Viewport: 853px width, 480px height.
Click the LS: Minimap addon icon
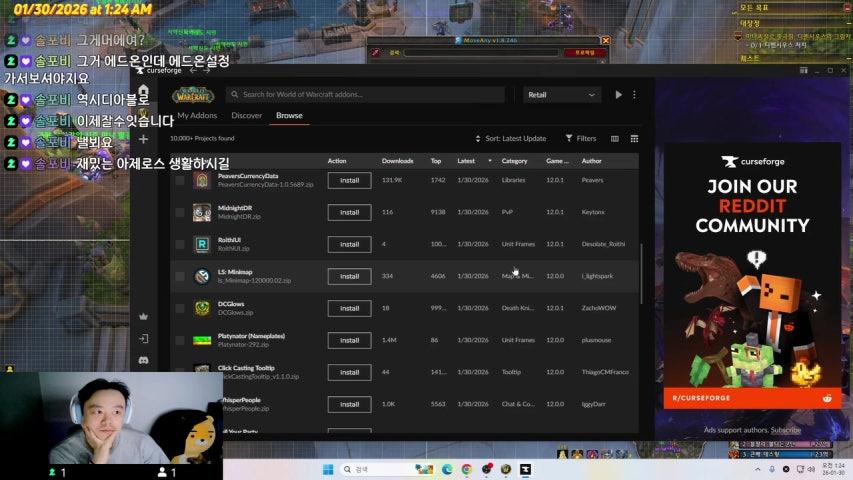pos(202,276)
